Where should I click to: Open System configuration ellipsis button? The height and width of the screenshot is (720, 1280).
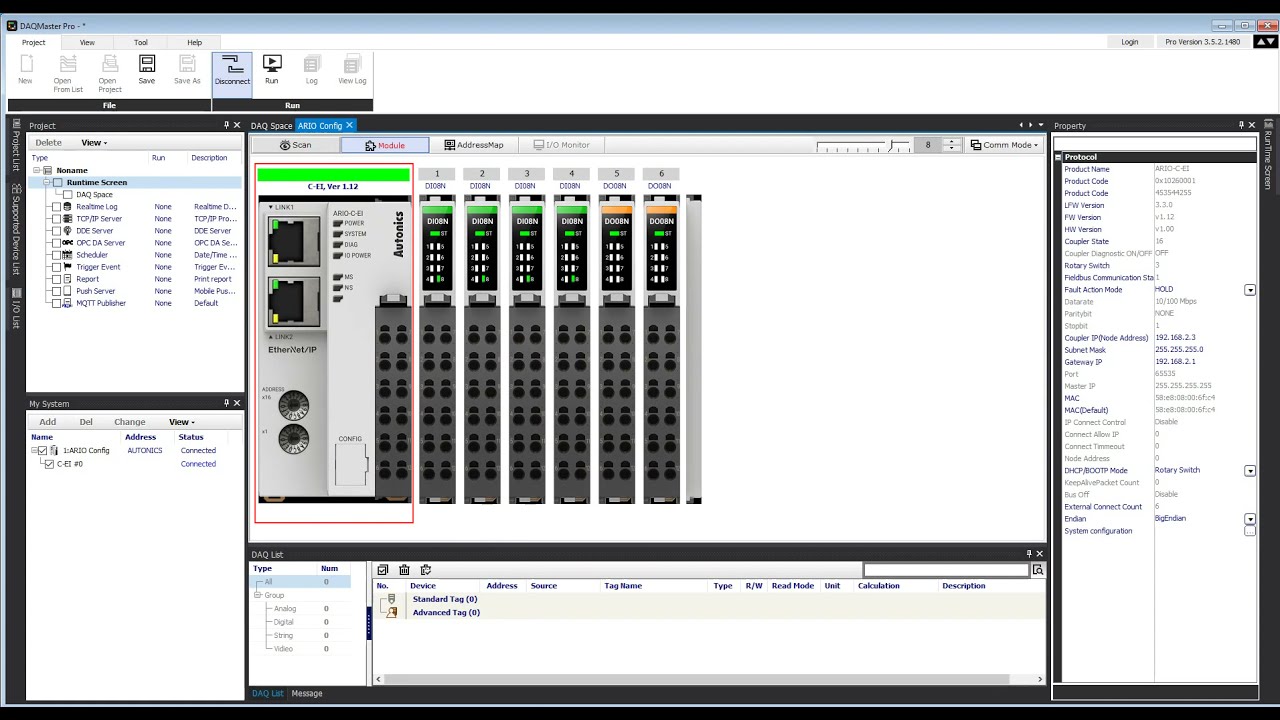coord(1249,531)
